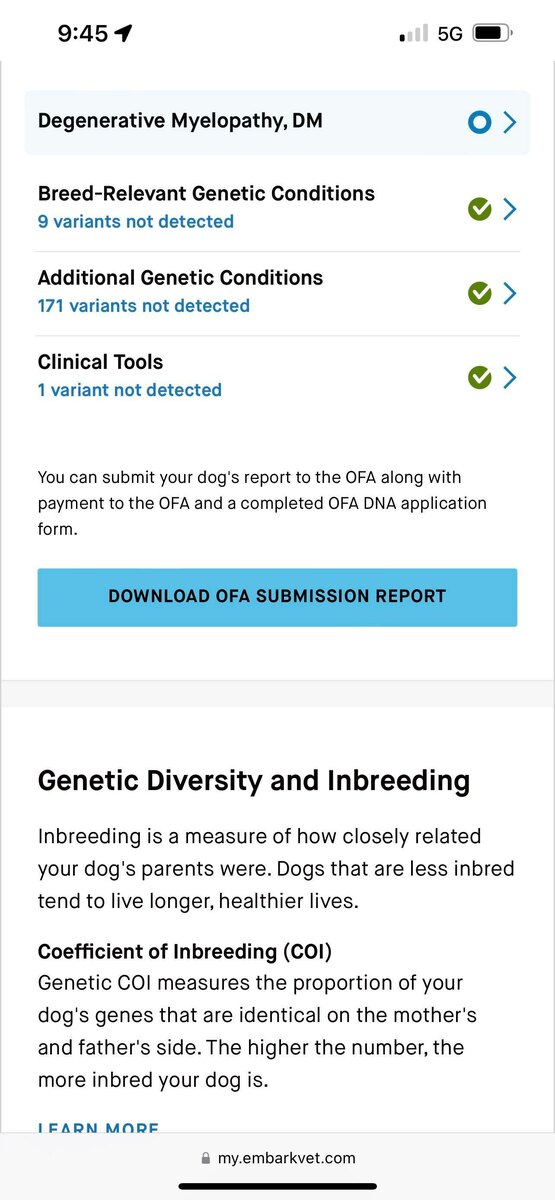
Task: Expand Breed-Relevant Genetic Conditions chevron
Action: click(x=510, y=209)
